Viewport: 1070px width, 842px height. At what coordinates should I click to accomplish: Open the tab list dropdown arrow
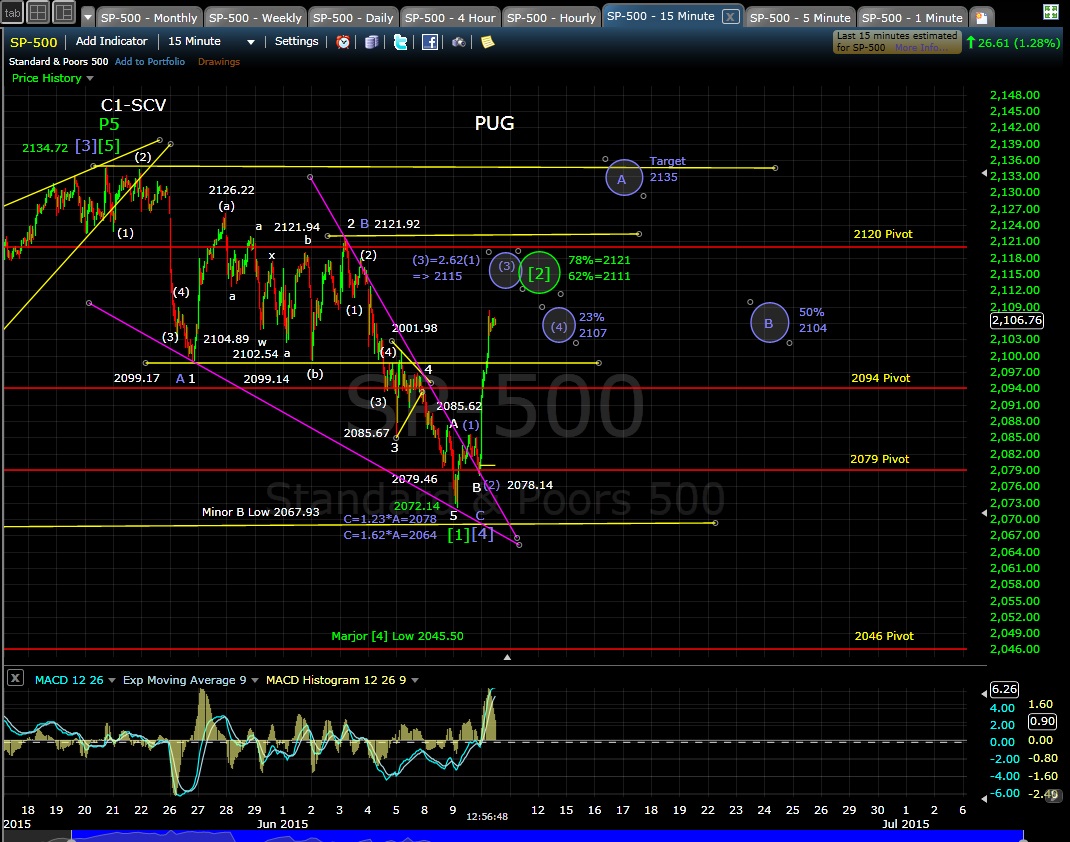tap(87, 17)
